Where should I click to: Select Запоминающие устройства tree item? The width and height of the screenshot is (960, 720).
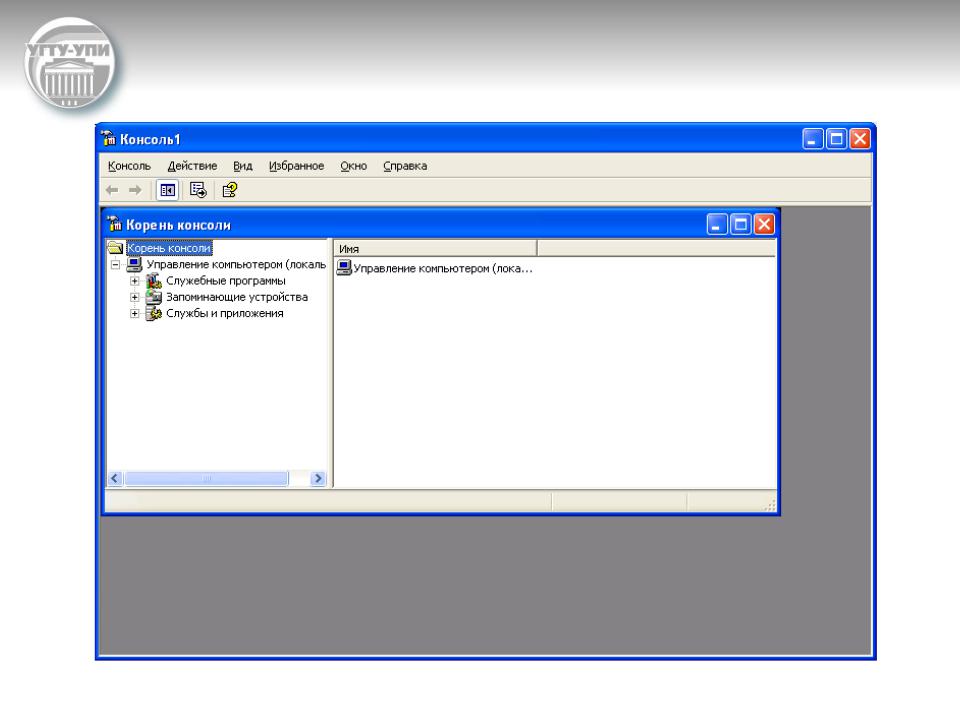click(x=237, y=297)
